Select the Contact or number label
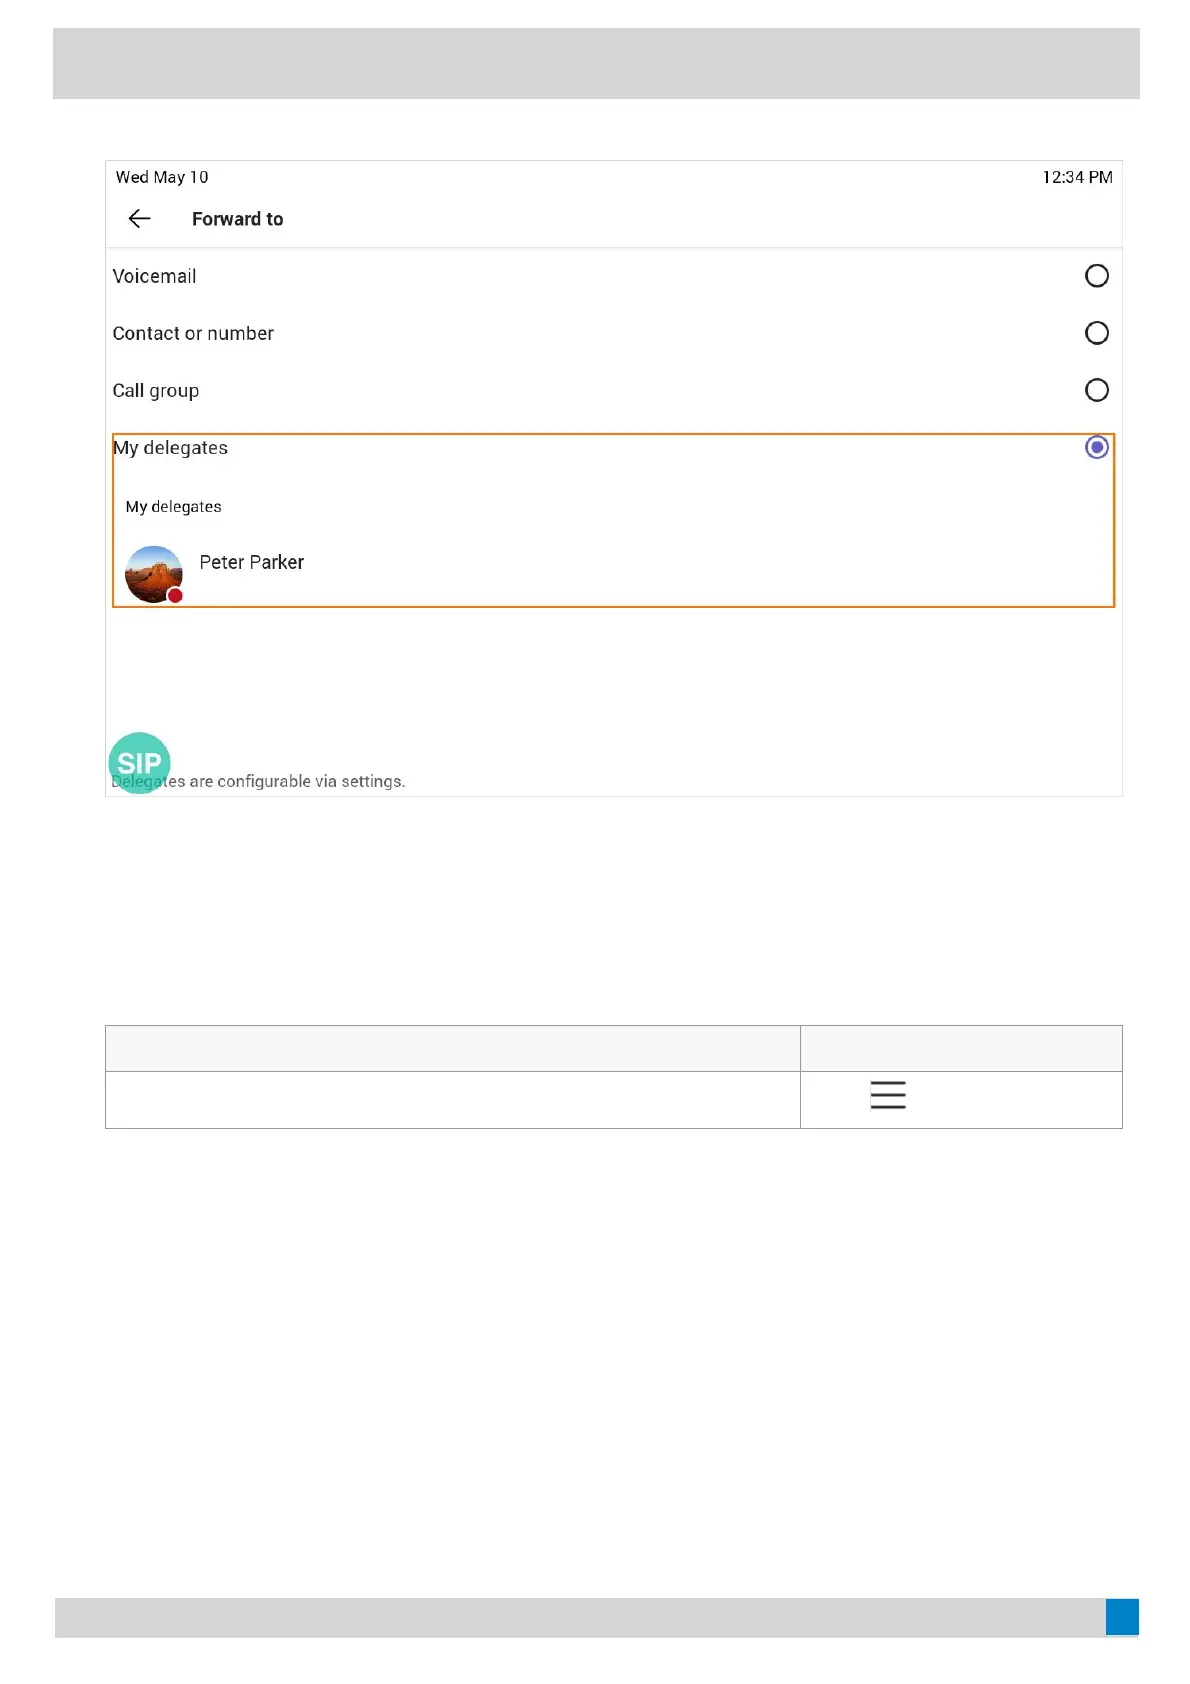Screen dimensions: 1190x1684 [193, 334]
